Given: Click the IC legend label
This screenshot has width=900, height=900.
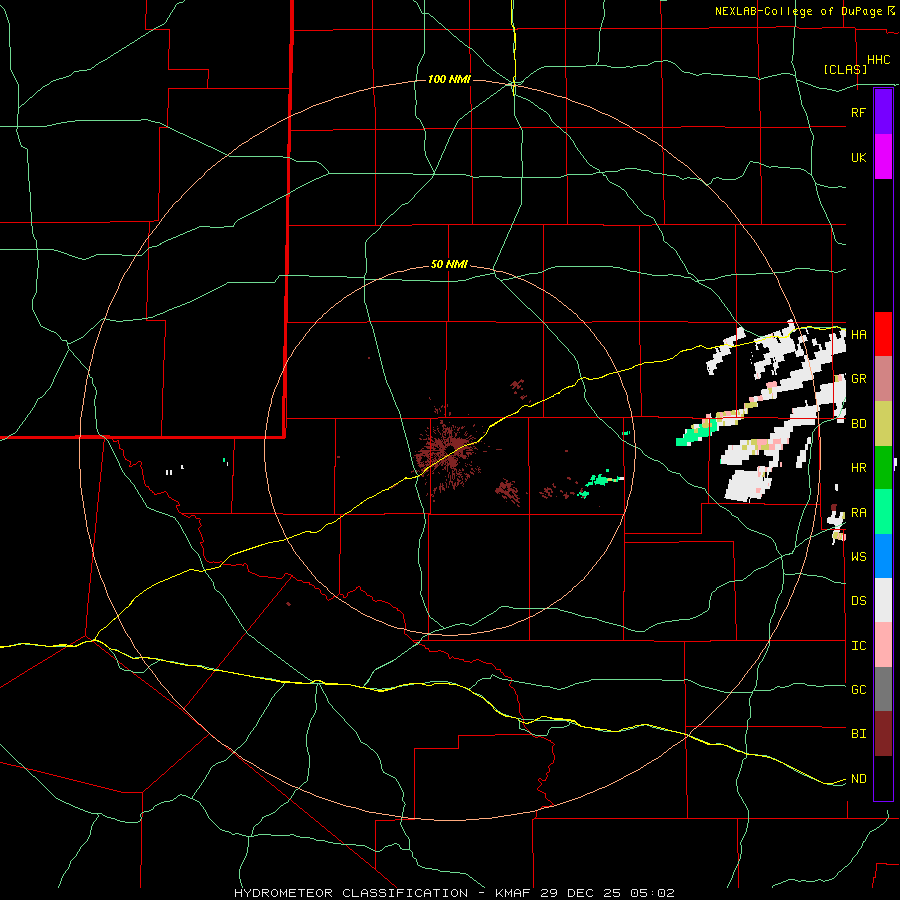Looking at the screenshot, I should pos(858,646).
